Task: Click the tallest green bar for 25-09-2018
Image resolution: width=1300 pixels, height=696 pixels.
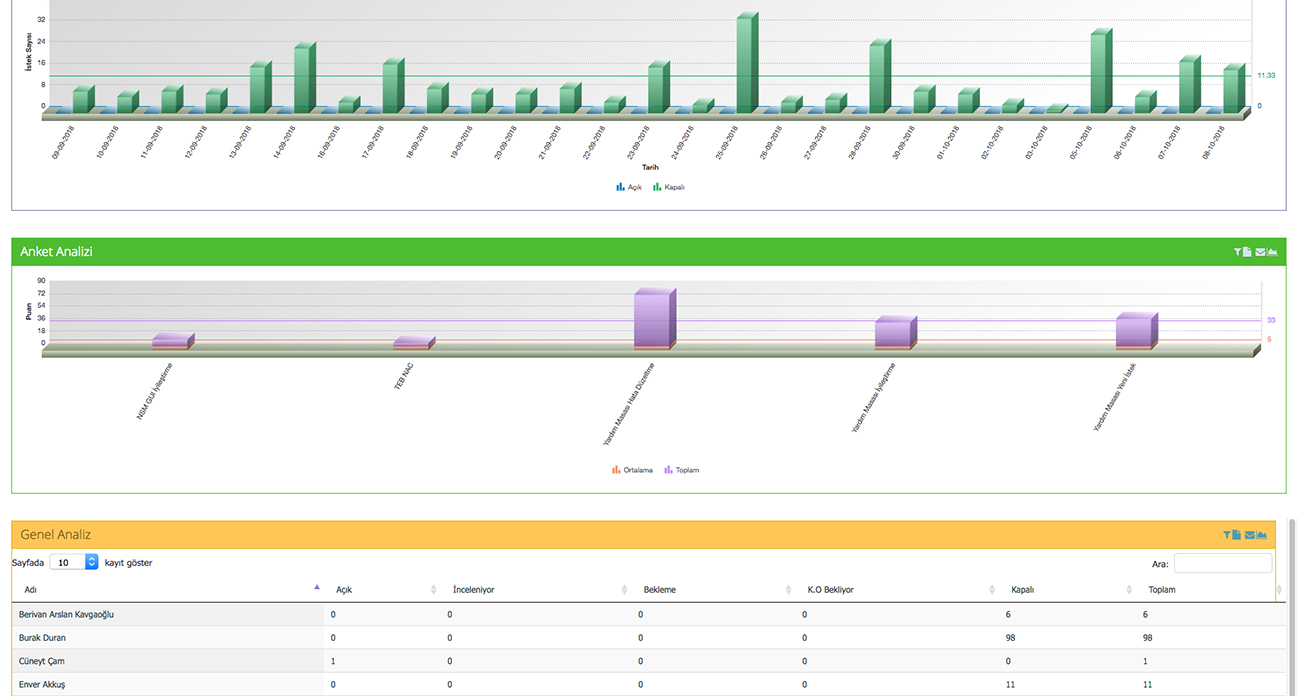Action: [x=747, y=63]
